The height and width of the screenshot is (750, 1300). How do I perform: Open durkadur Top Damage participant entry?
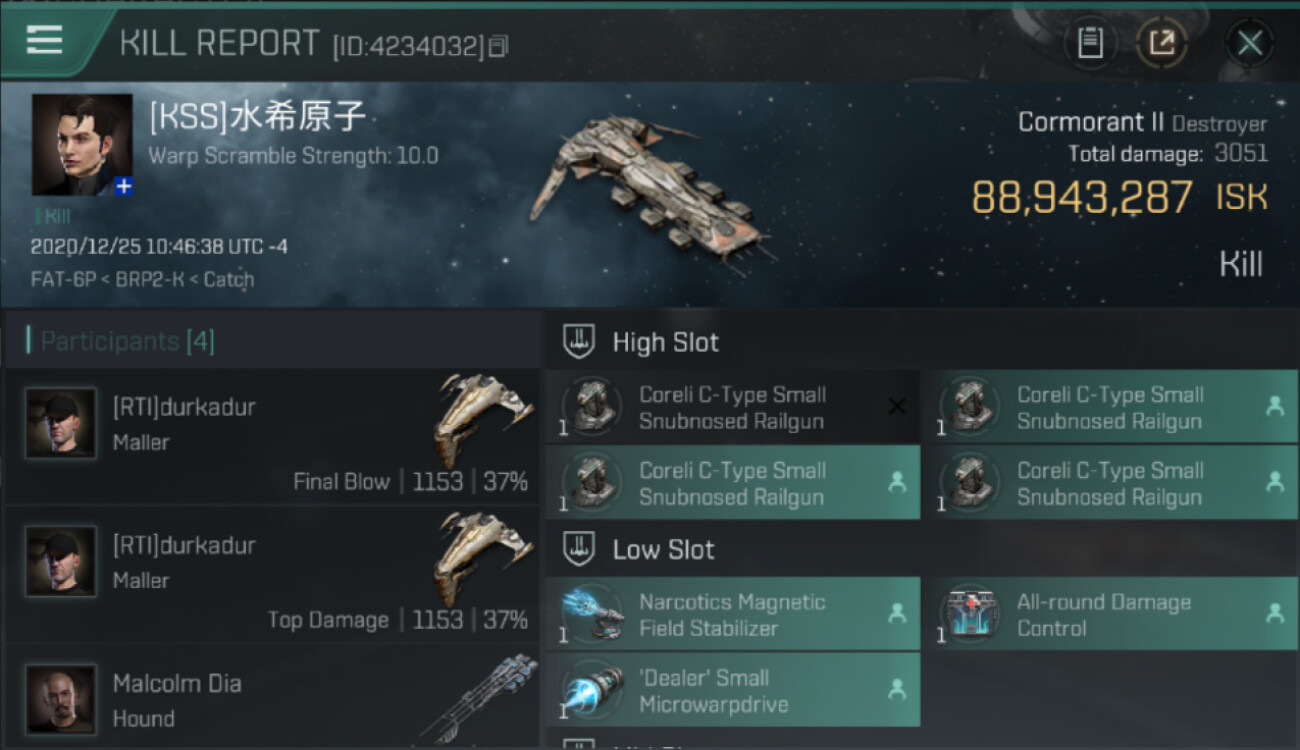272,575
